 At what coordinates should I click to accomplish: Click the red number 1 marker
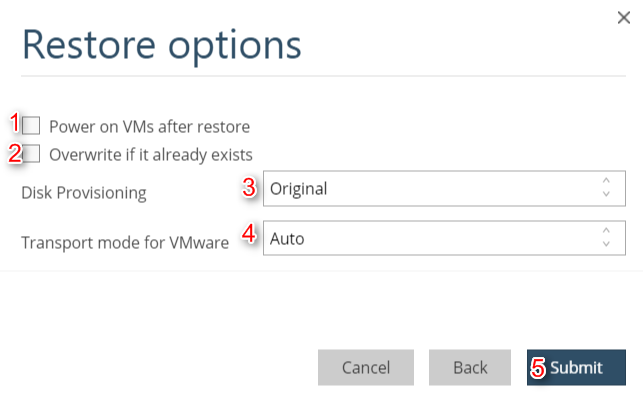point(15,123)
